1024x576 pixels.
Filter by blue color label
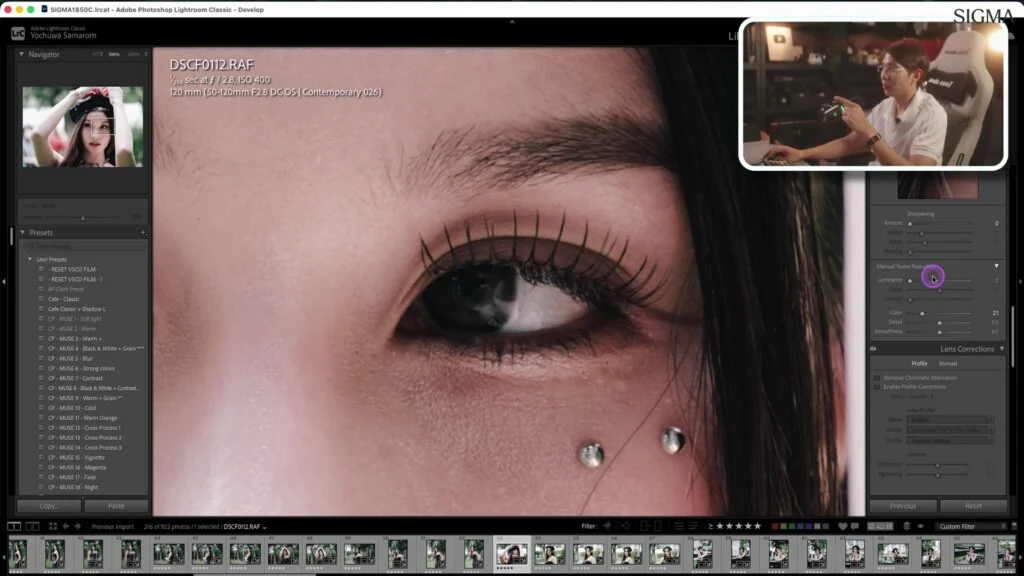[x=801, y=526]
